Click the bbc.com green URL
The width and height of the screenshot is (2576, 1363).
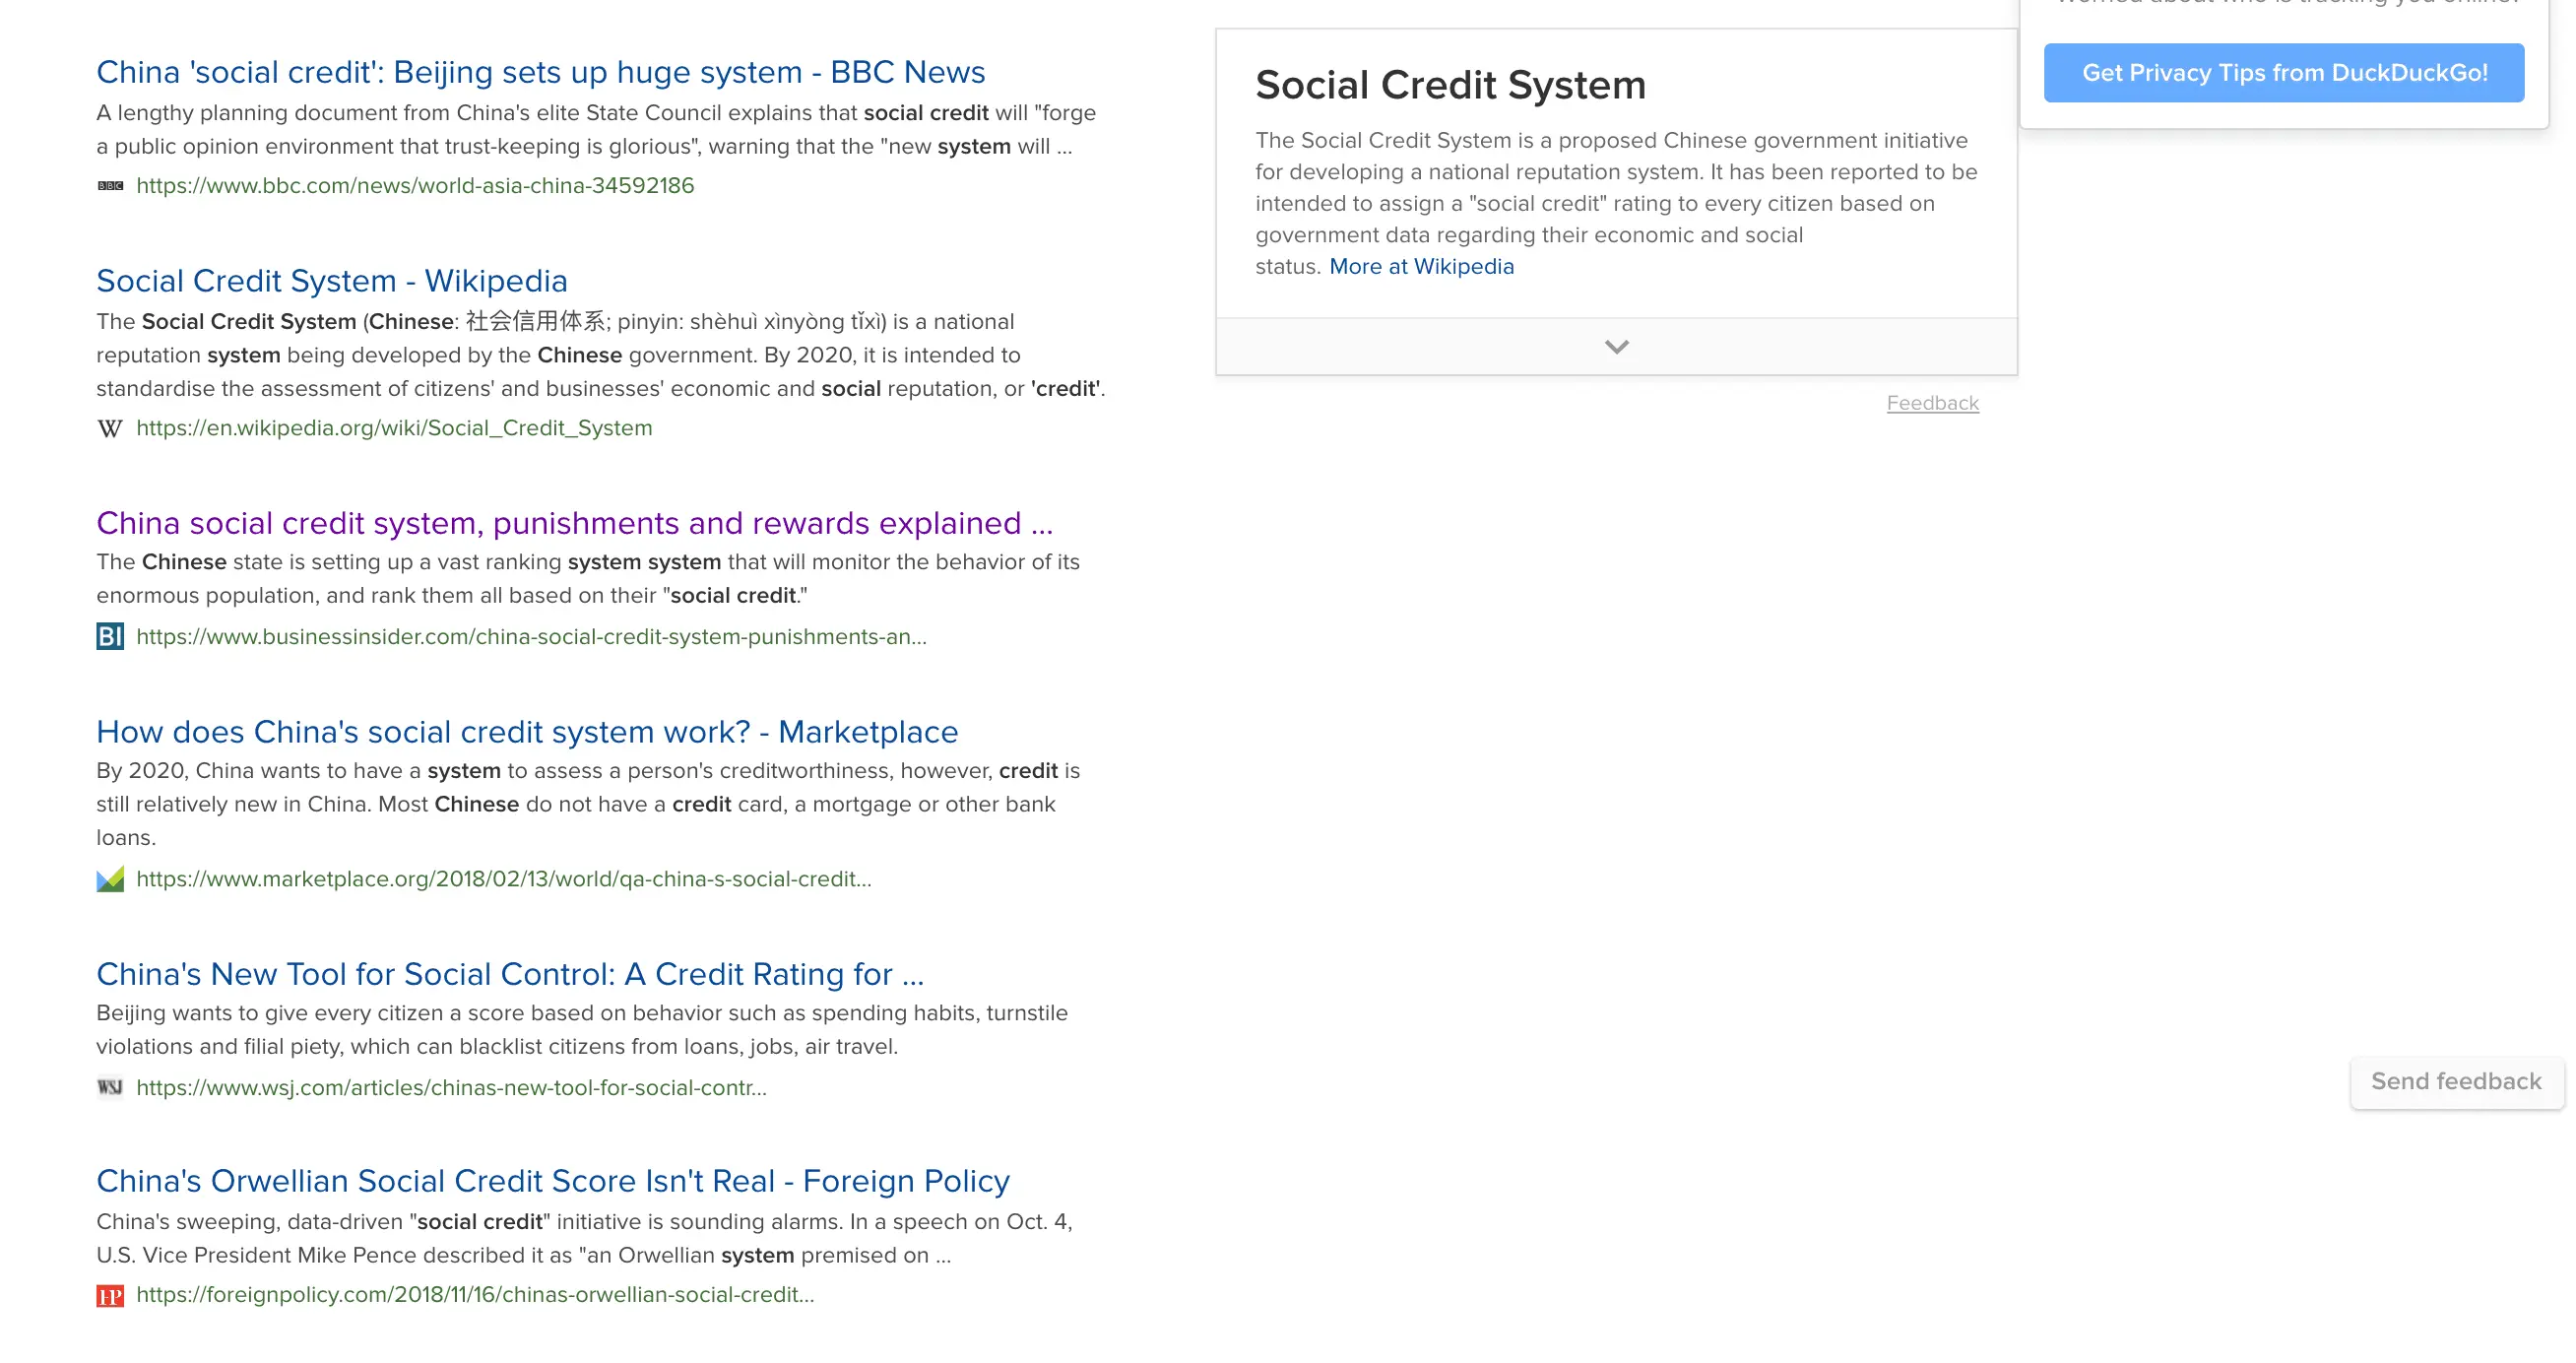click(415, 186)
